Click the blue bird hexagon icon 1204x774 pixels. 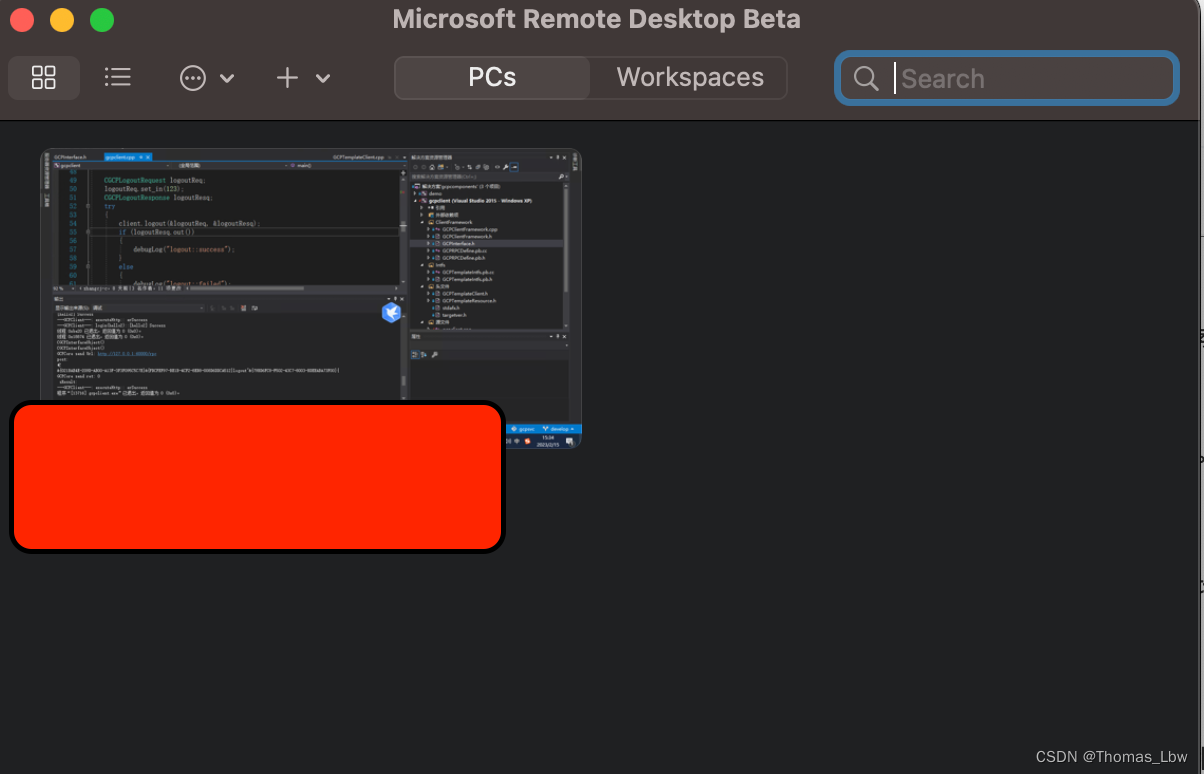tap(391, 313)
